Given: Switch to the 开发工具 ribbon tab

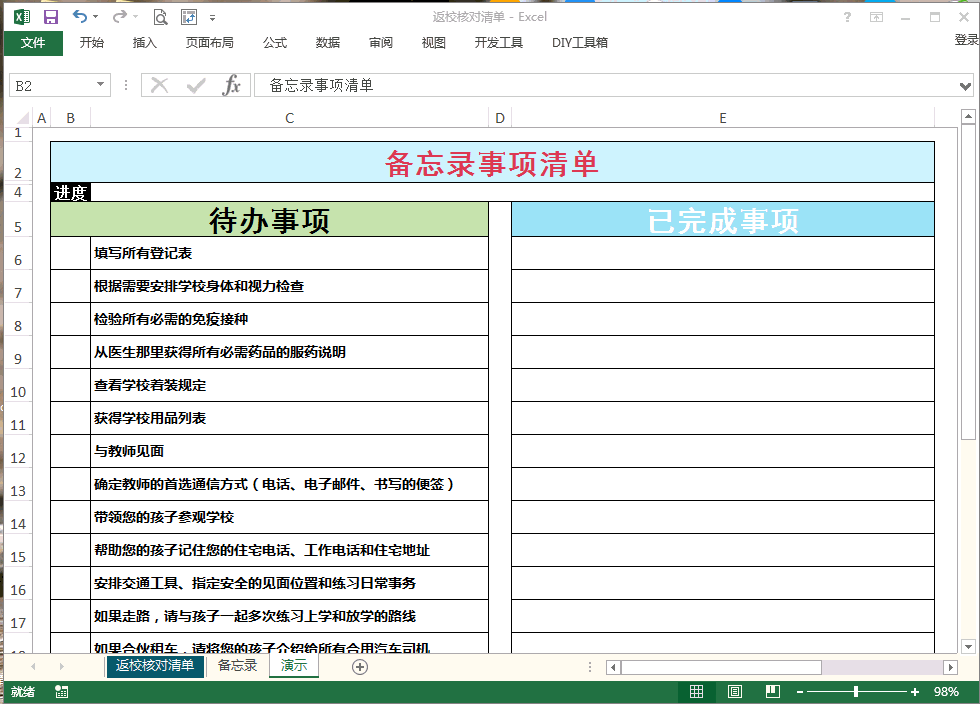Looking at the screenshot, I should 499,43.
